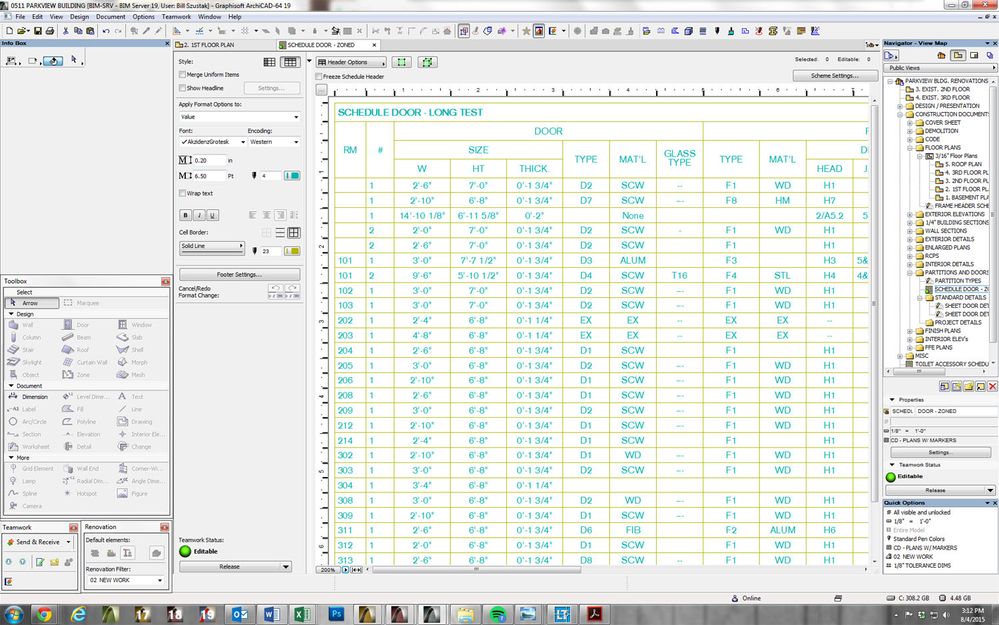This screenshot has height=625, width=999.
Task: Click the text pen color swatch
Action: point(292,175)
